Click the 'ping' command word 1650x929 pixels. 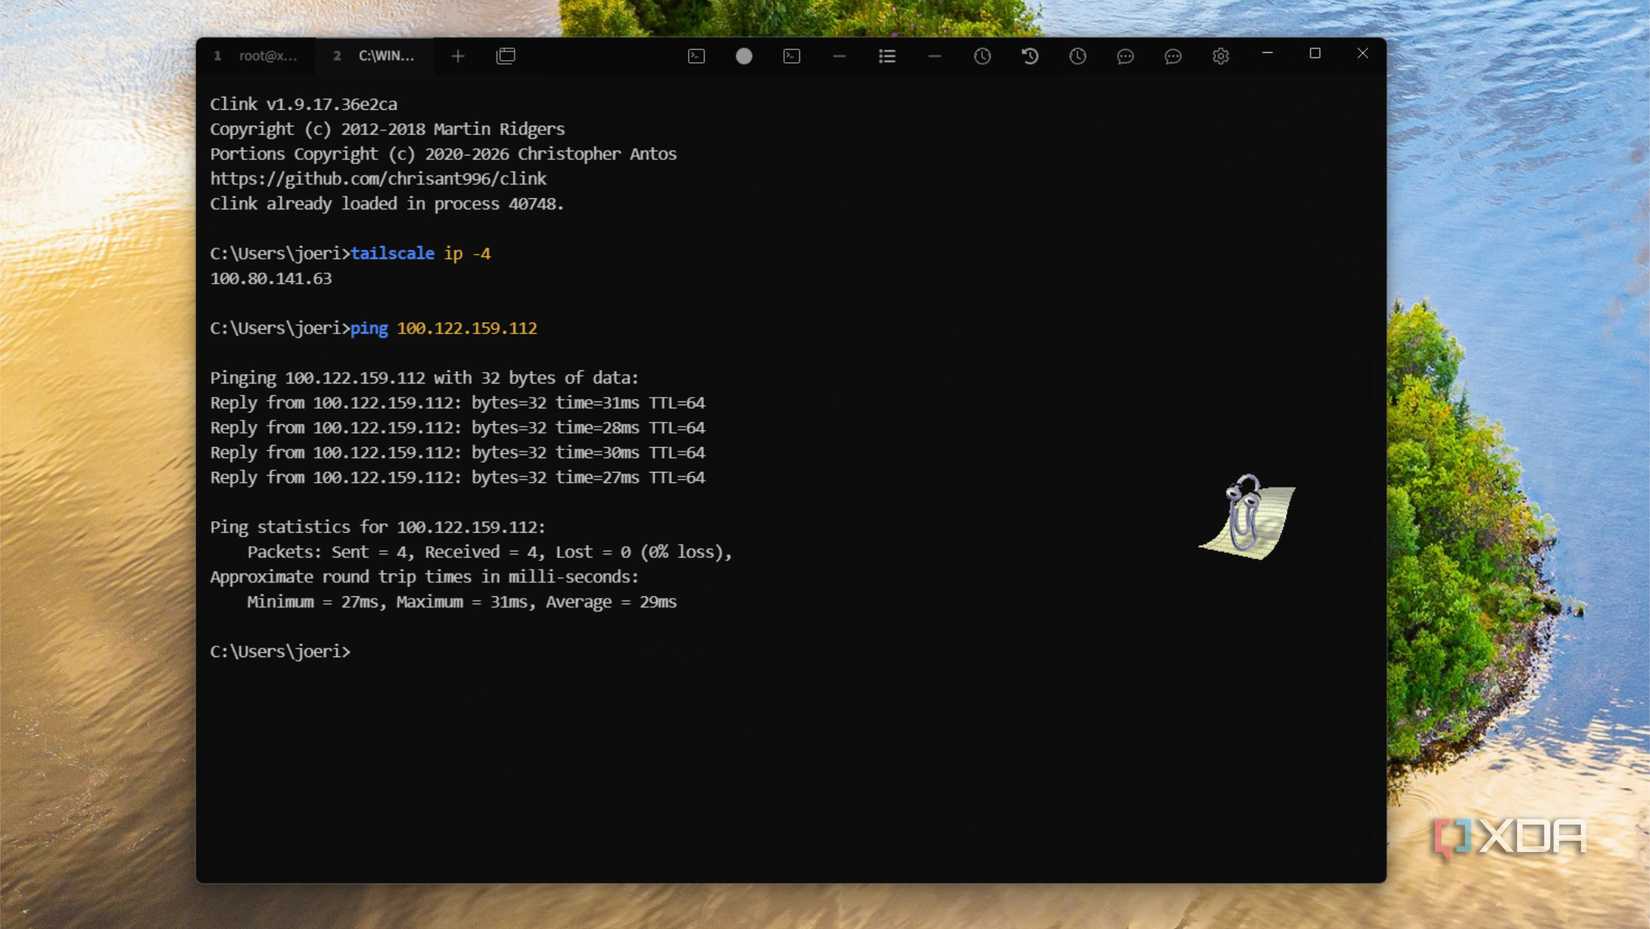click(x=369, y=328)
